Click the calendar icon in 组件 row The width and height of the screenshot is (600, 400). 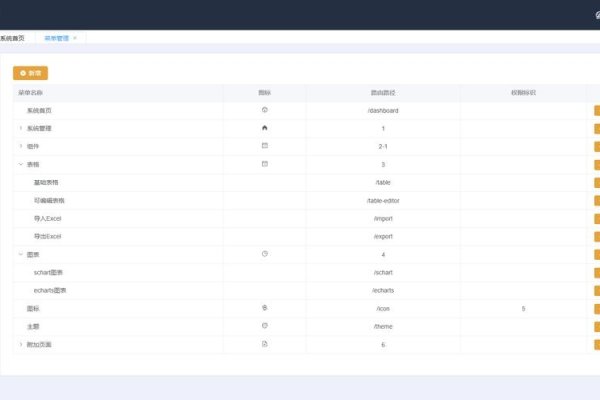point(265,146)
